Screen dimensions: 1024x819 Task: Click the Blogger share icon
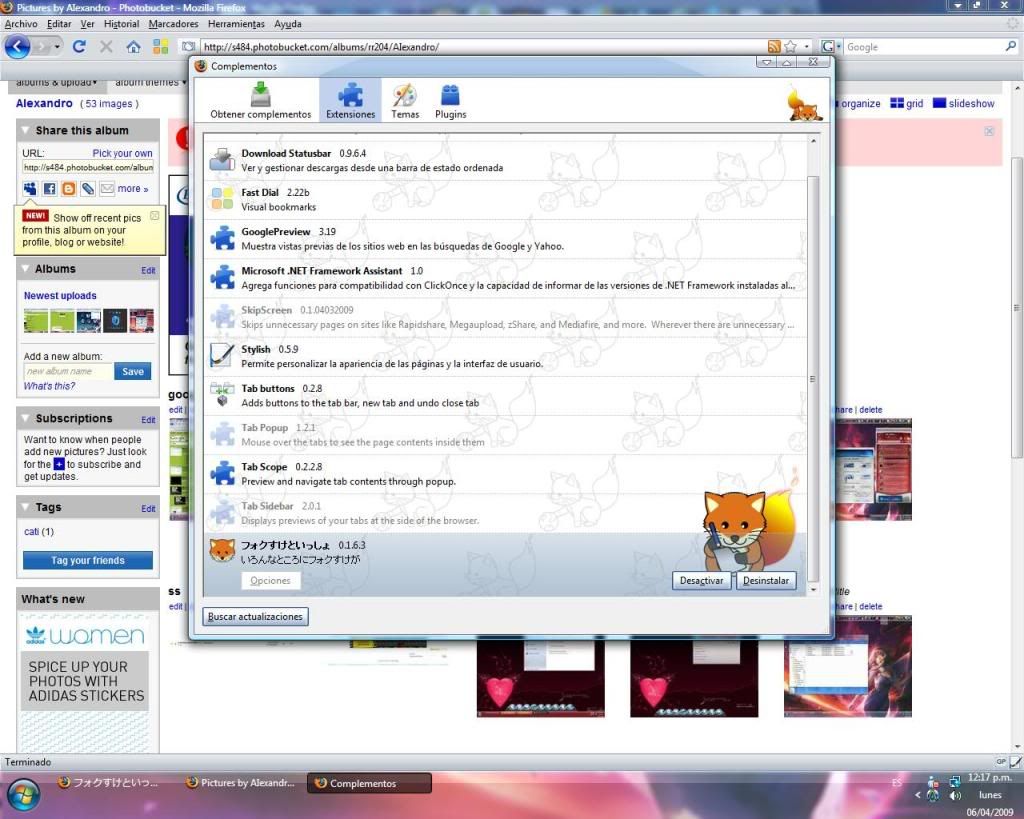pyautogui.click(x=69, y=189)
